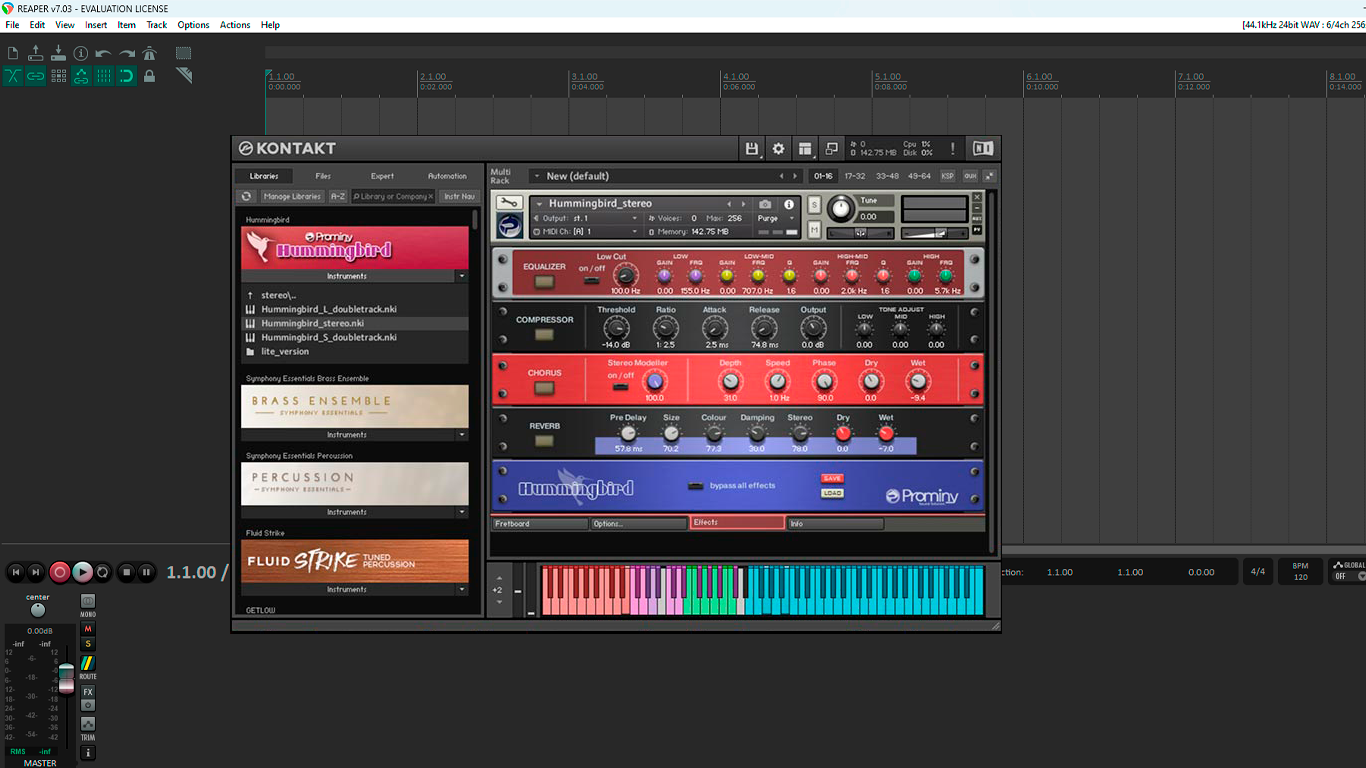Screen dimensions: 1366x768
Task: Click Kontakt minimize view icon
Action: click(831, 148)
